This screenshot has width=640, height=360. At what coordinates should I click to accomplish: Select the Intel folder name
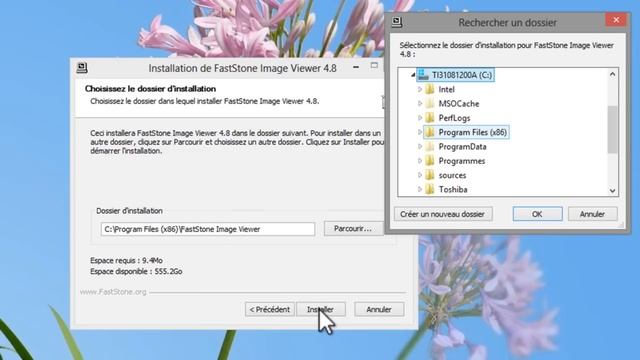(447, 89)
